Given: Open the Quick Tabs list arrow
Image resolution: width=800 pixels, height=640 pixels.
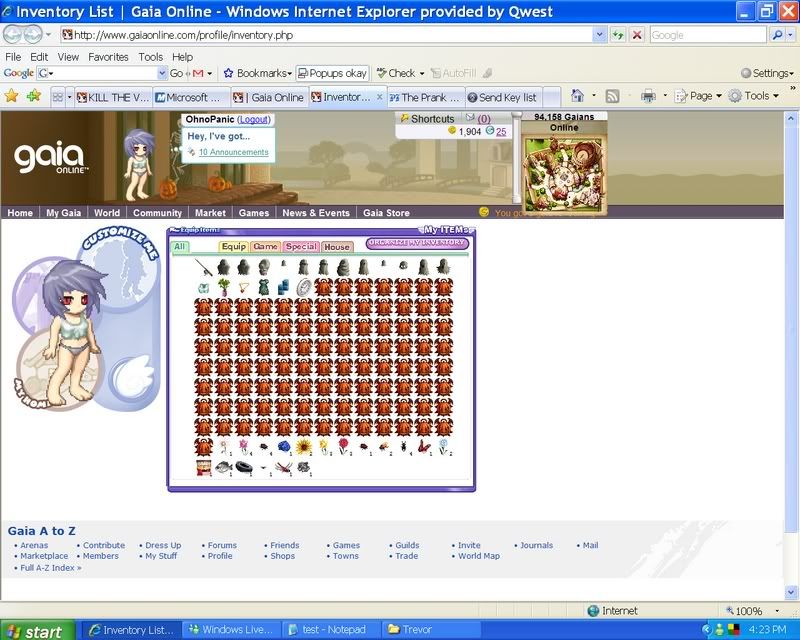Looking at the screenshot, I should [x=70, y=97].
